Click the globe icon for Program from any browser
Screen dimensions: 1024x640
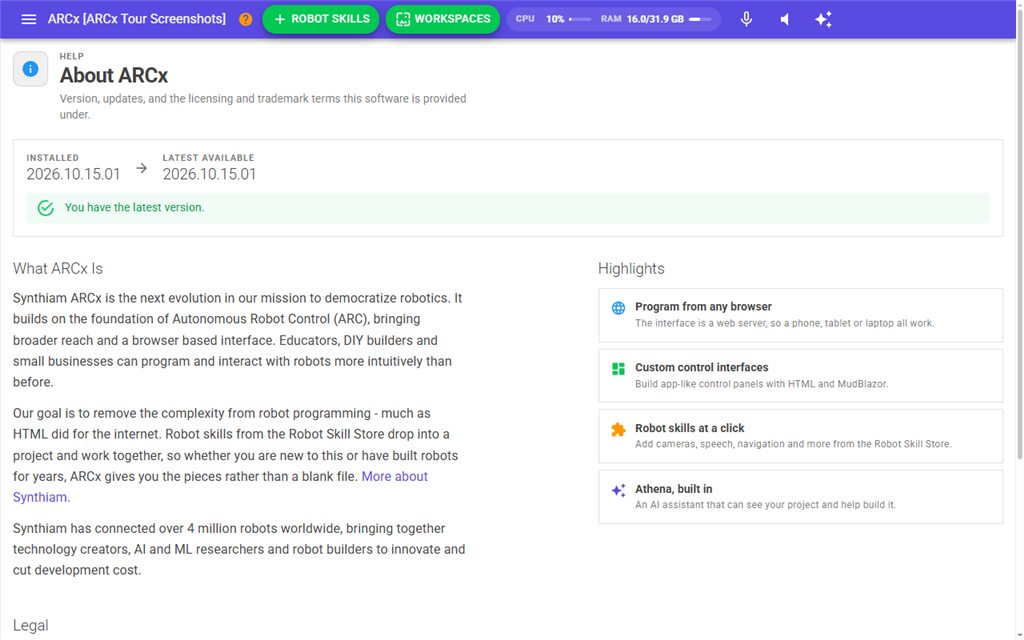pyautogui.click(x=618, y=308)
